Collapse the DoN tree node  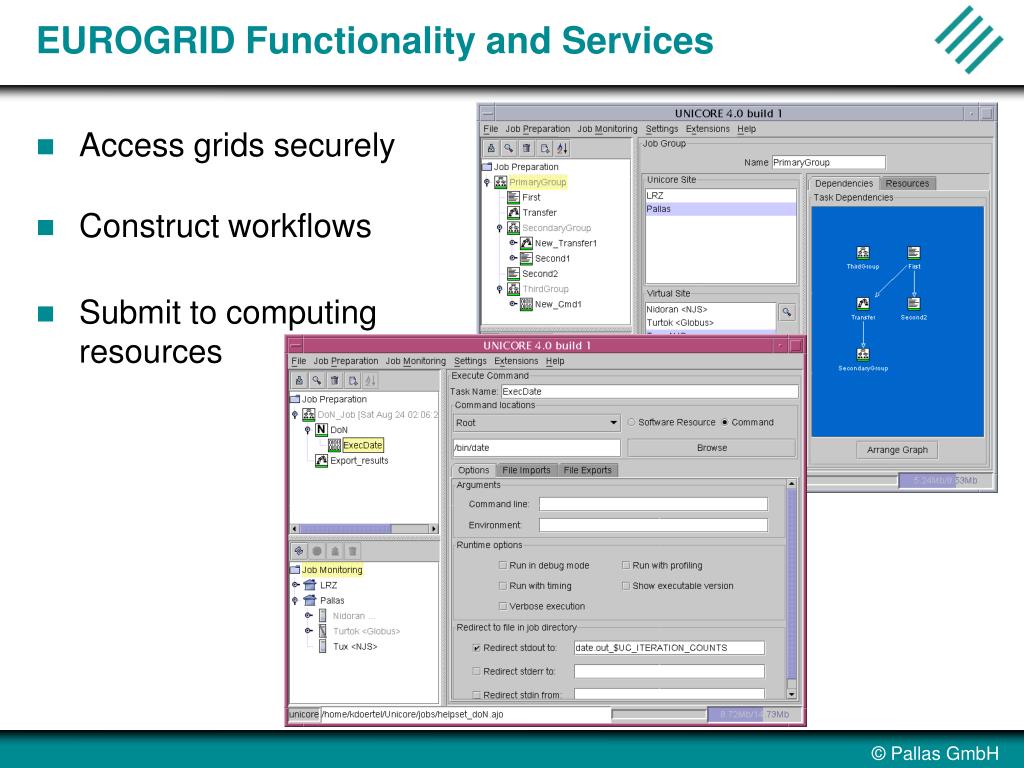tap(308, 430)
